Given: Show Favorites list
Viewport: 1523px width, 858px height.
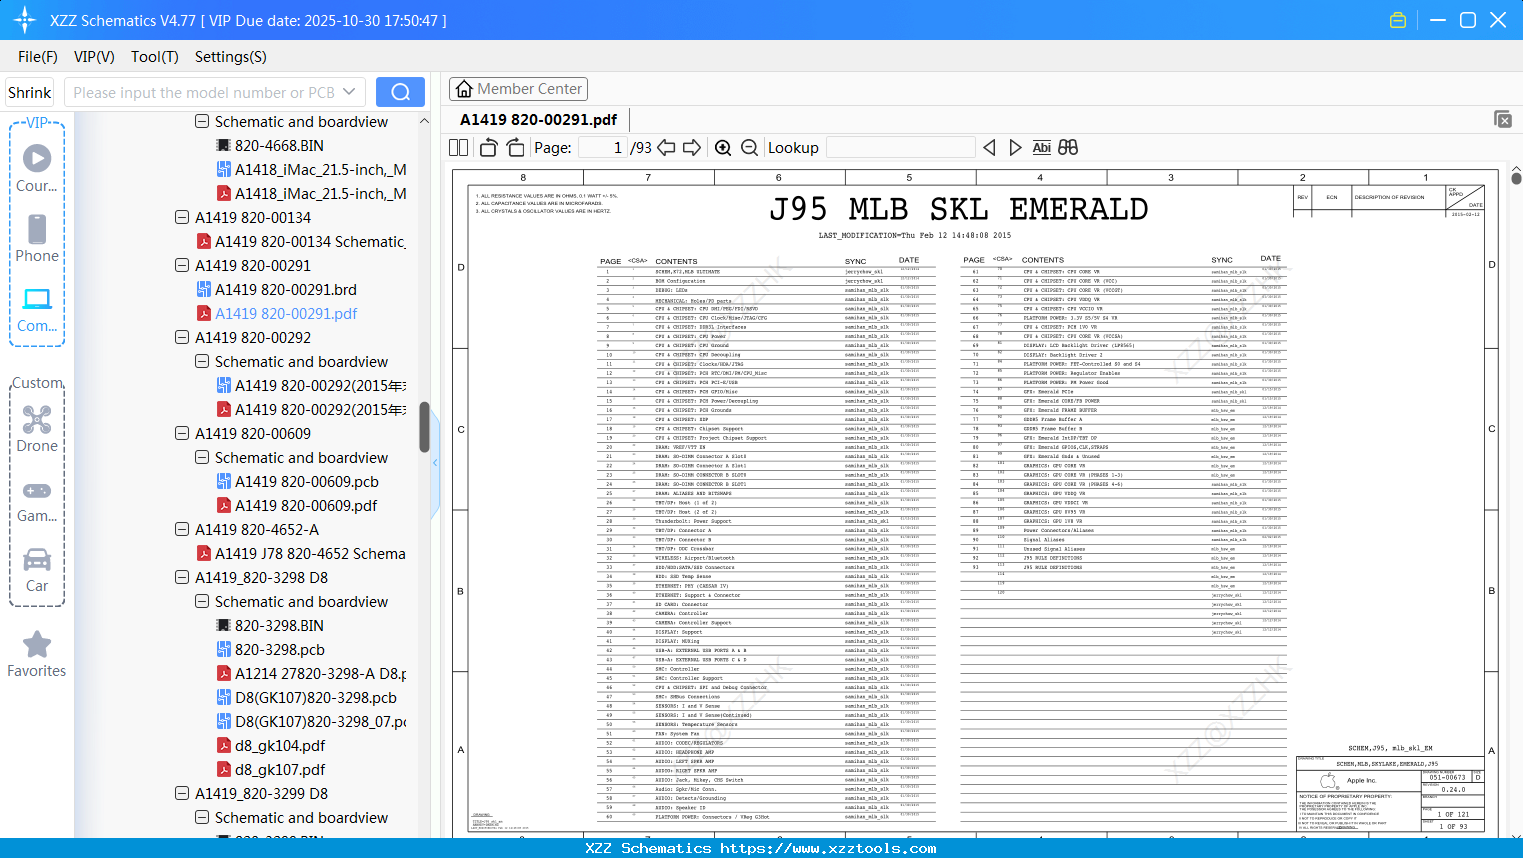Looking at the screenshot, I should point(37,654).
